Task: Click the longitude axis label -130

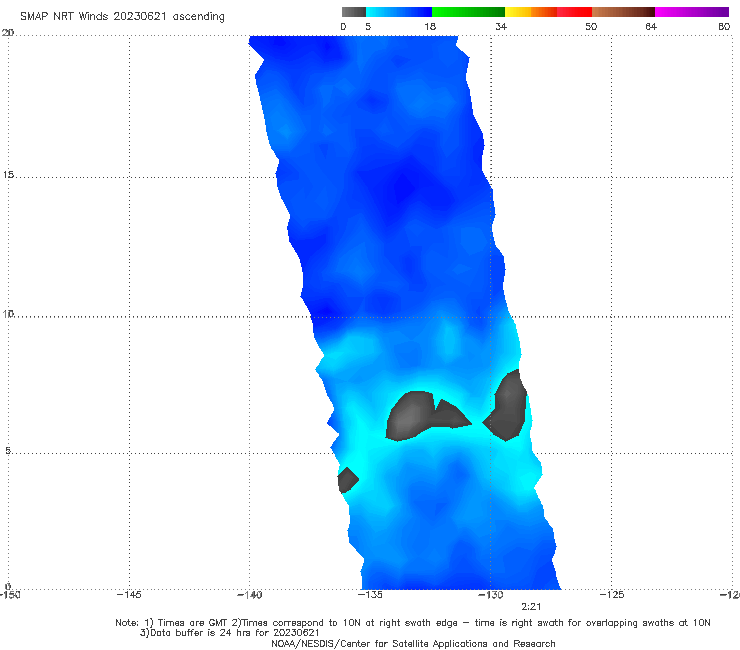Action: 491,595
